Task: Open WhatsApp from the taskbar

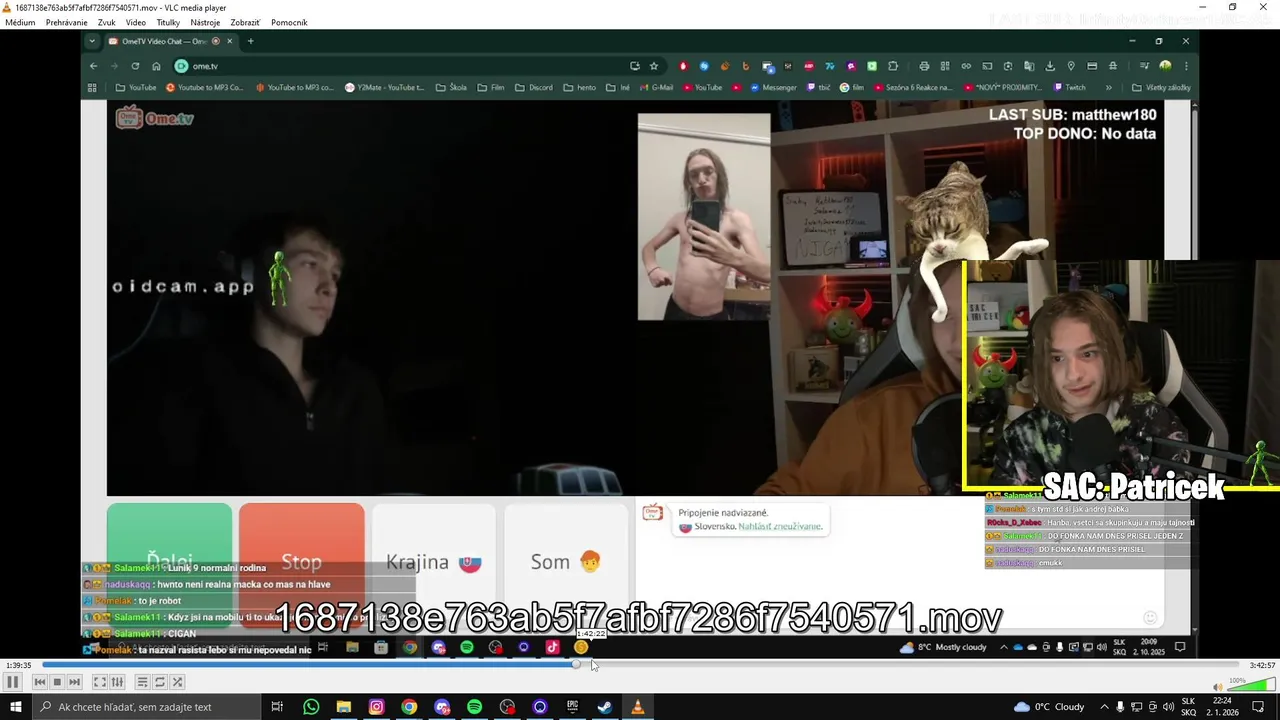Action: tap(311, 707)
